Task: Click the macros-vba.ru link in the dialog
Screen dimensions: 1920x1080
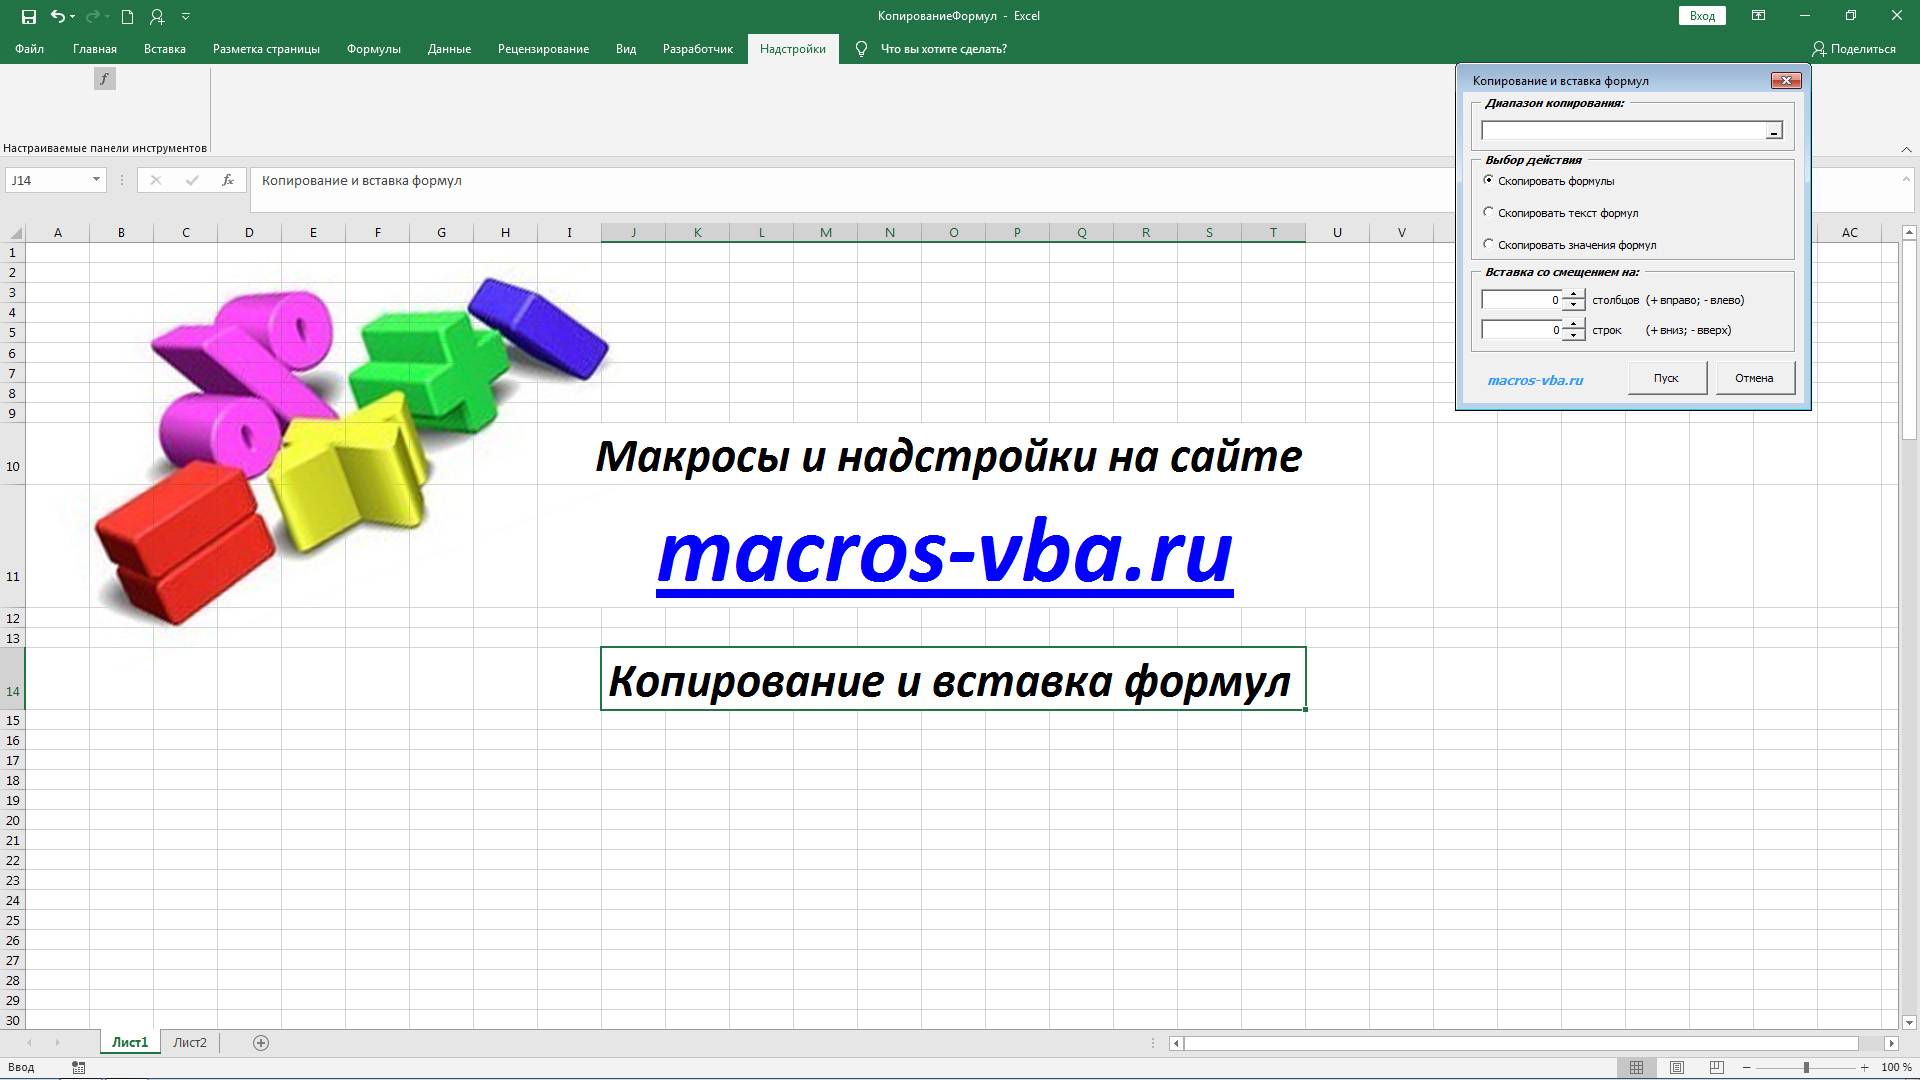Action: (1536, 380)
